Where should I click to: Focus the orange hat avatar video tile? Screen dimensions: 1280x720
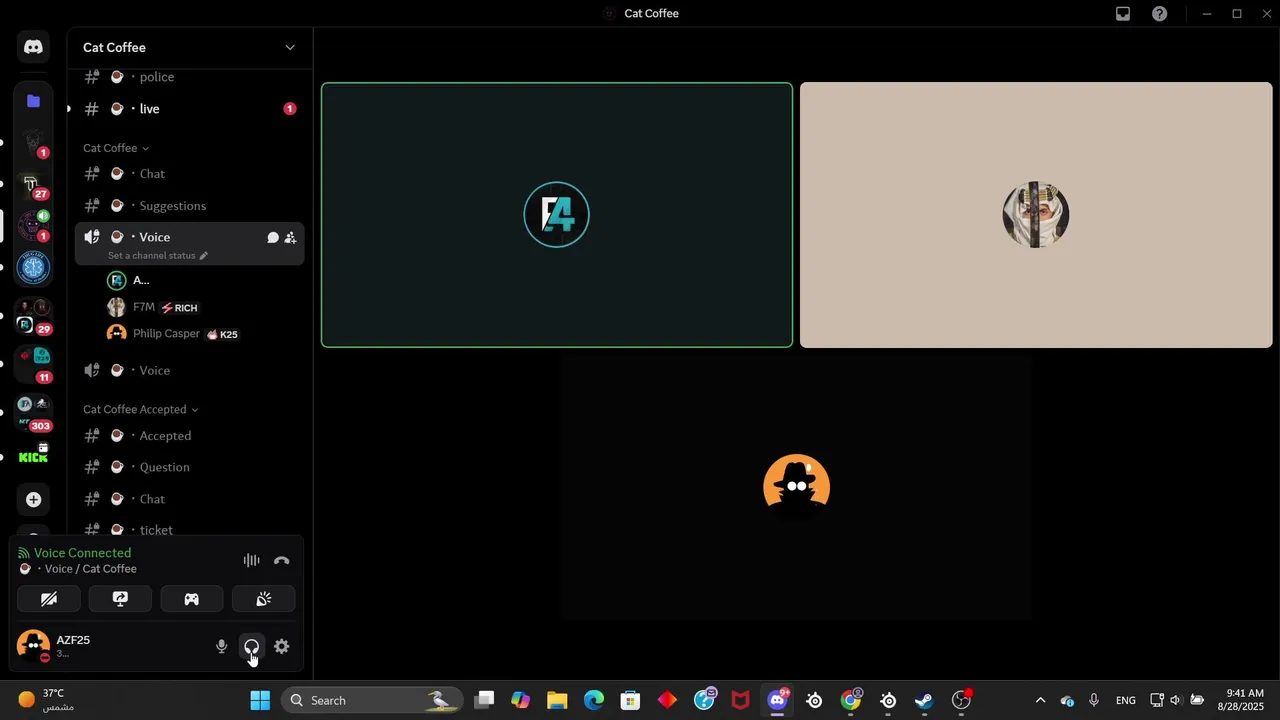tap(796, 488)
